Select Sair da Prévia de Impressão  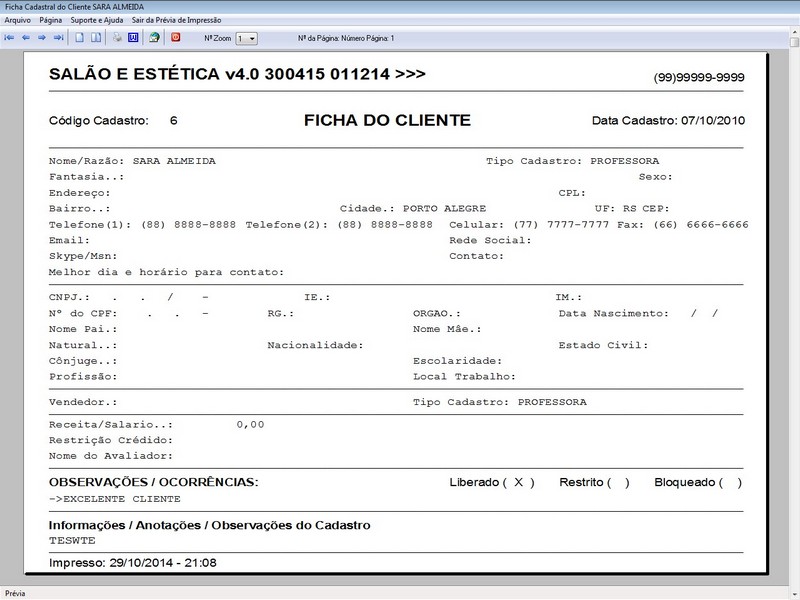tap(178, 20)
